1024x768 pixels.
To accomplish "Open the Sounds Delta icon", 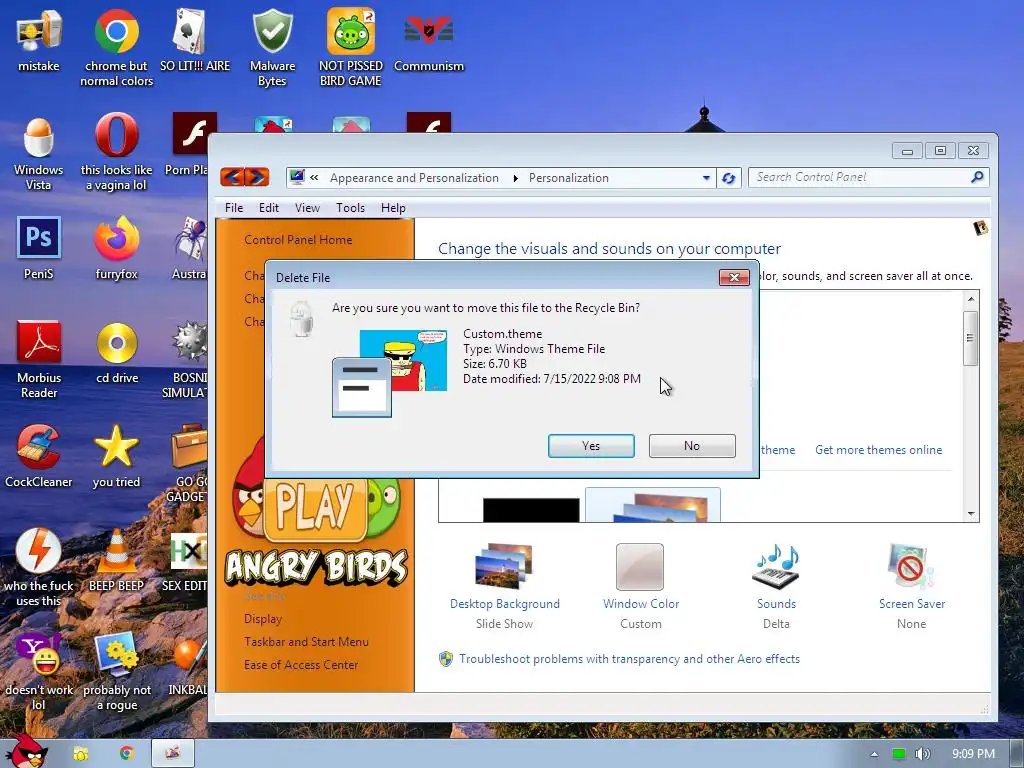I will 776,567.
